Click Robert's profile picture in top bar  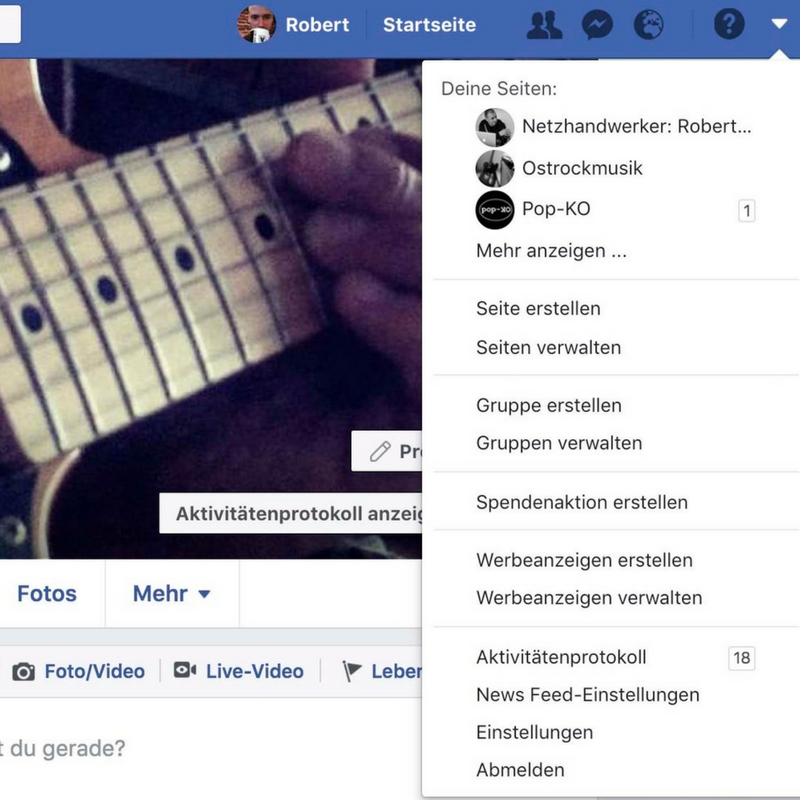(x=257, y=24)
